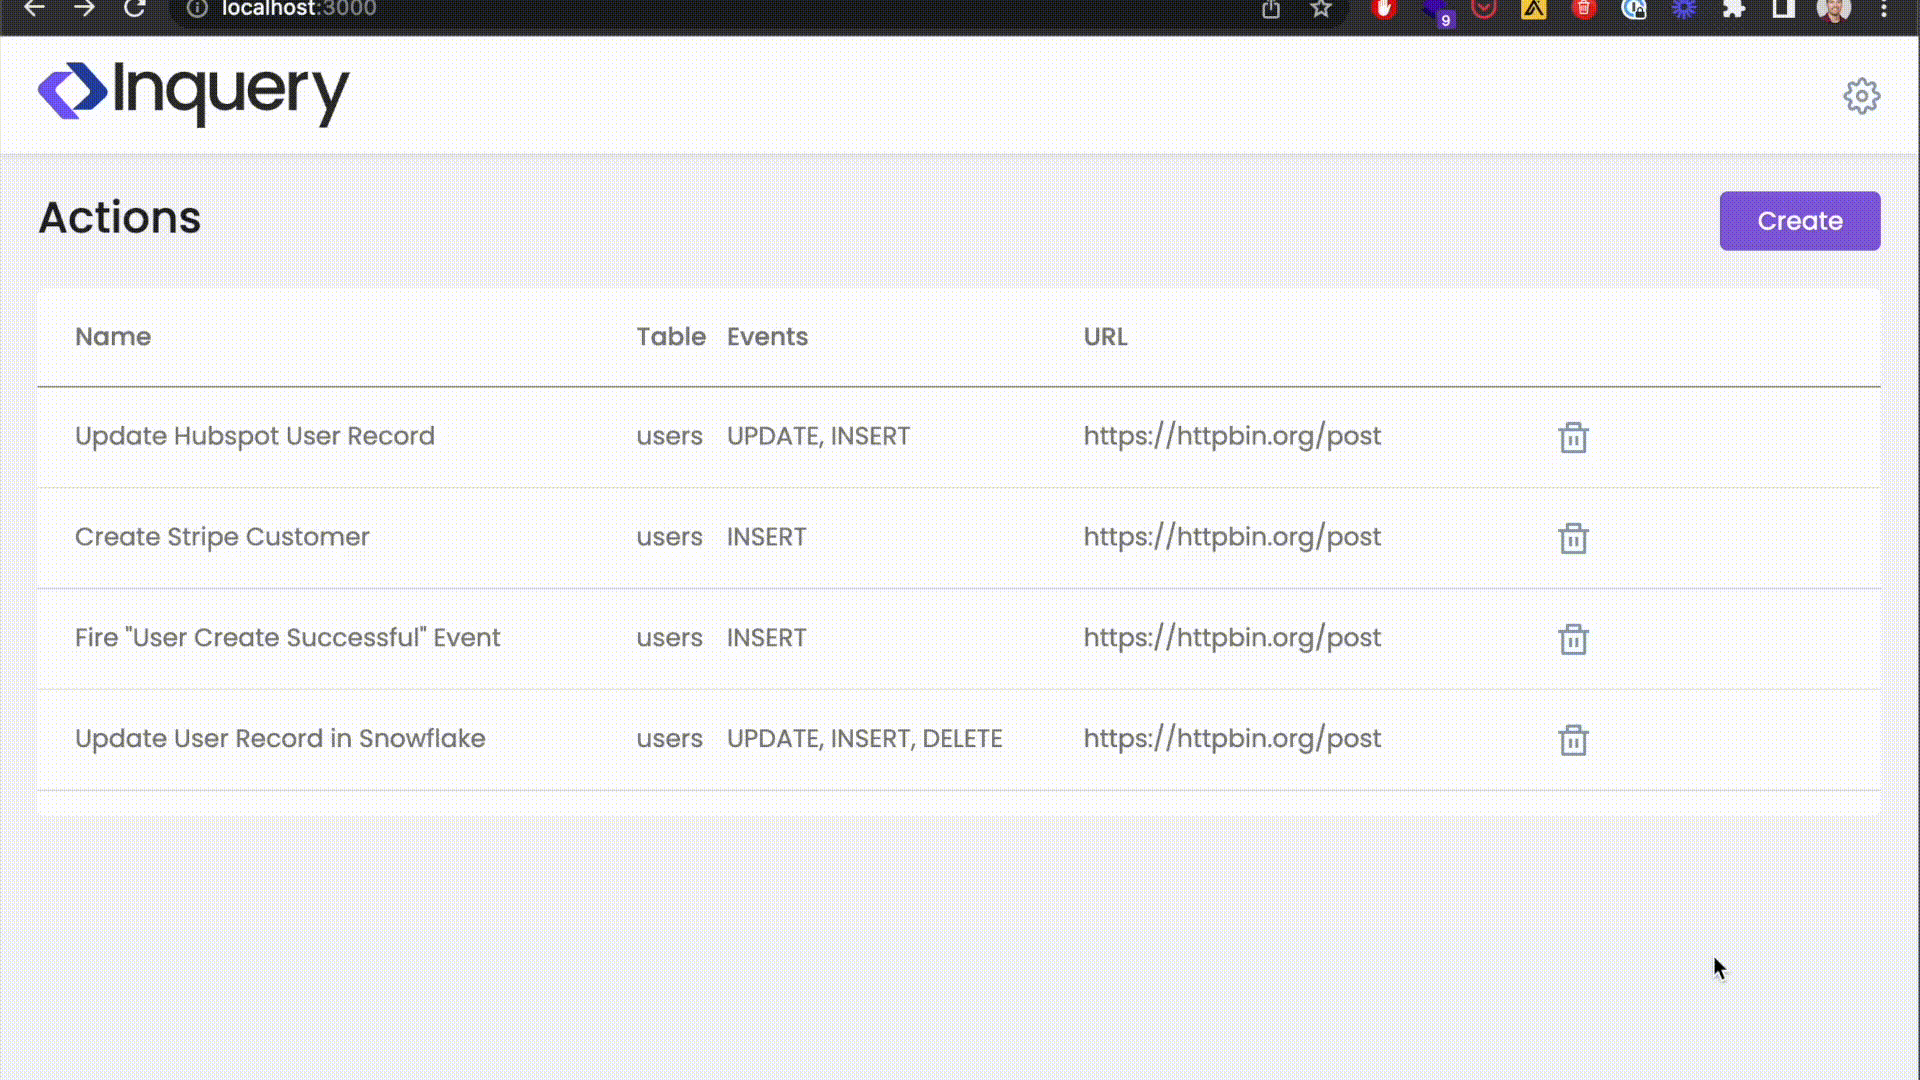Image resolution: width=1920 pixels, height=1080 pixels.
Task: Click the Events column header
Action: point(767,337)
